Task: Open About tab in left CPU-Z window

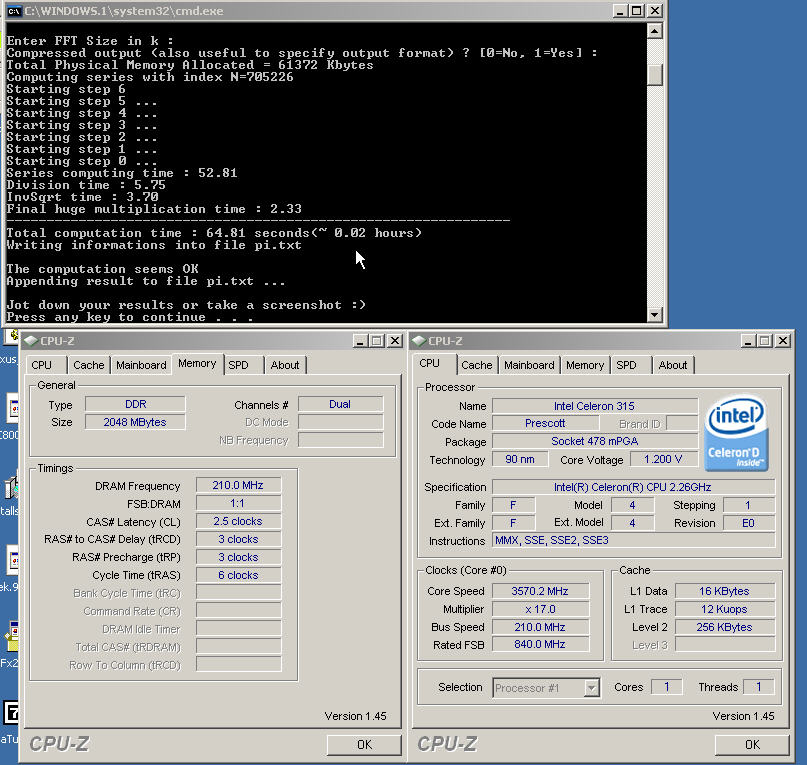Action: tap(285, 365)
